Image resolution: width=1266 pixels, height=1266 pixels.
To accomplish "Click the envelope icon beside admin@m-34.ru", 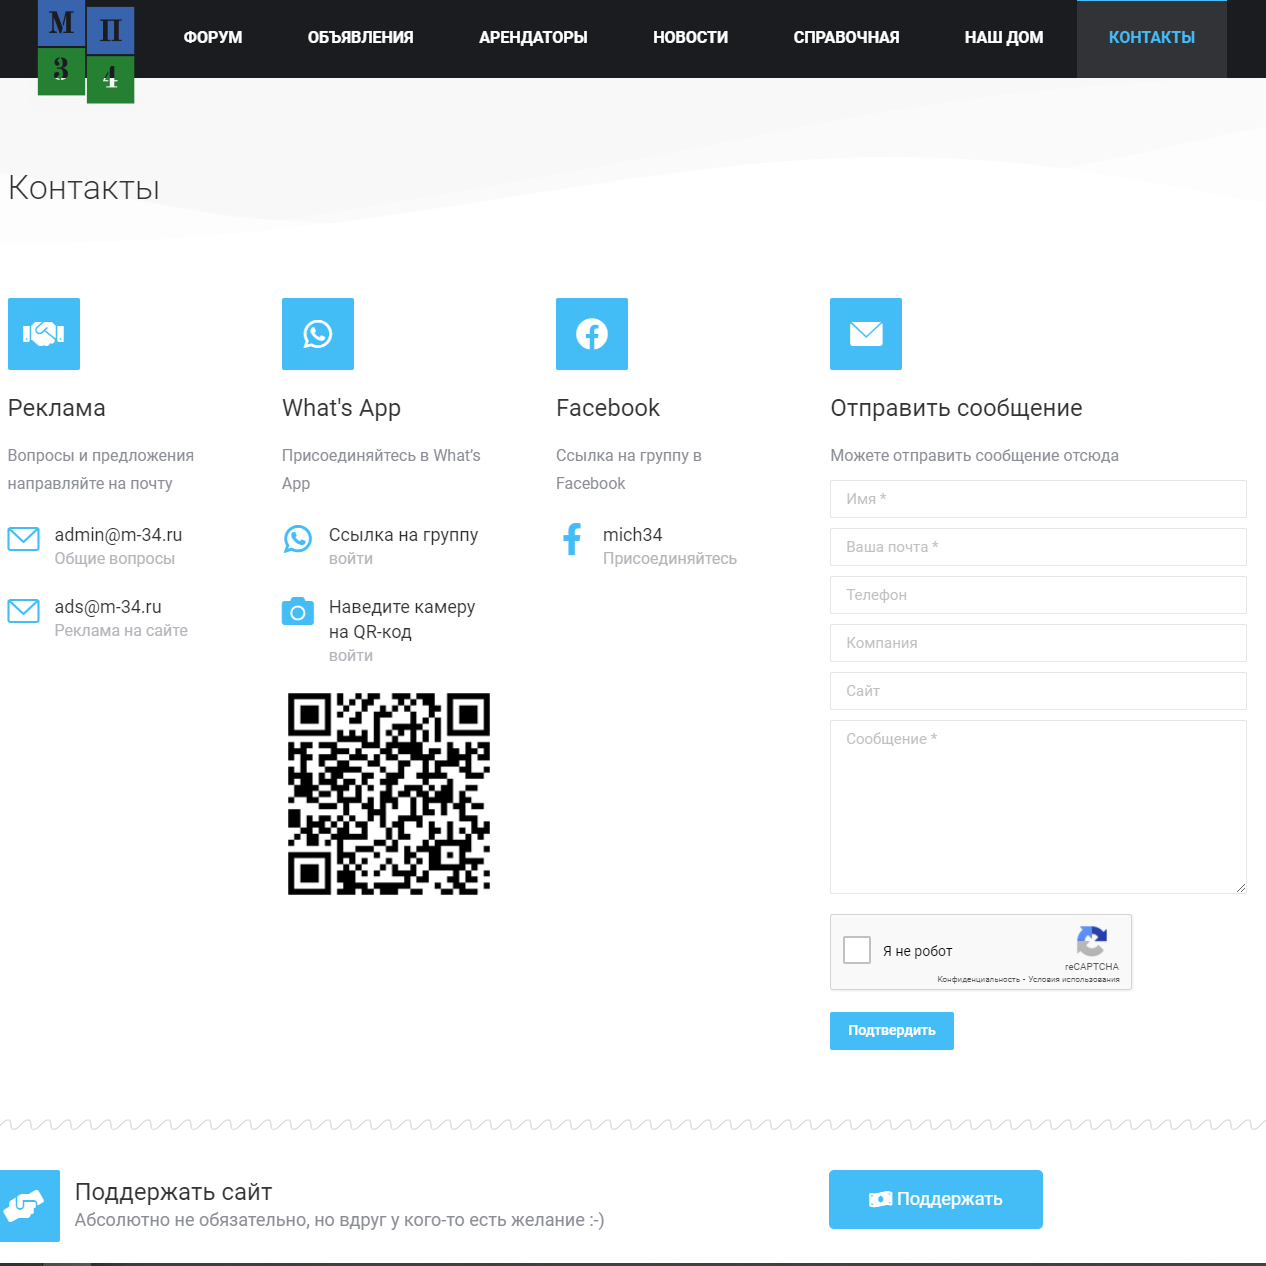I will click(24, 539).
